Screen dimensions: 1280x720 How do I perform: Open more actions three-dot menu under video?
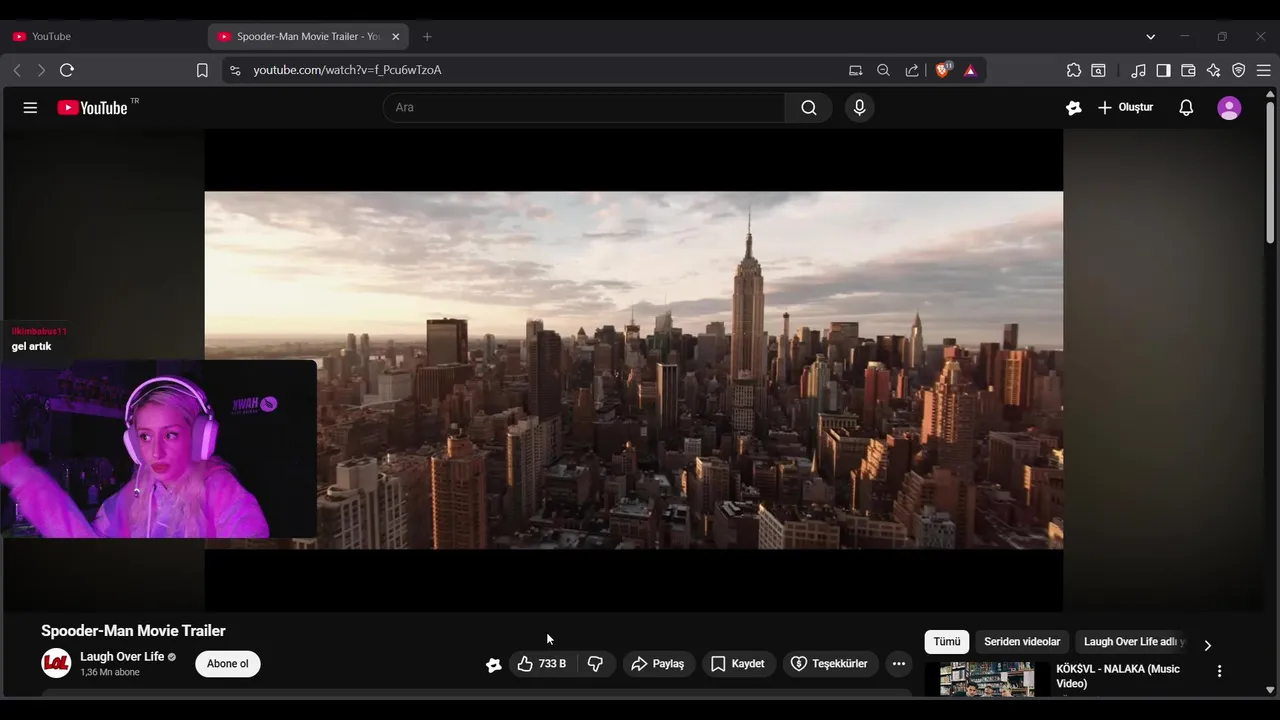click(899, 664)
